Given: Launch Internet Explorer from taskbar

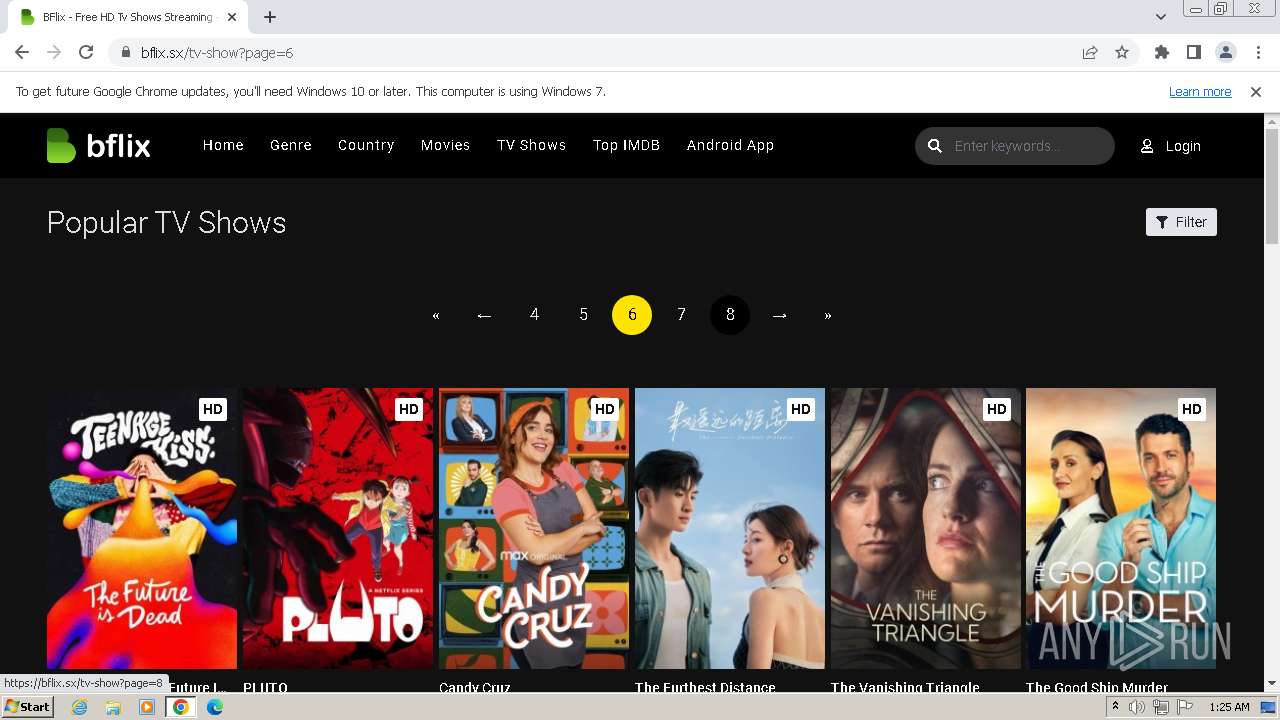Looking at the screenshot, I should tap(80, 707).
